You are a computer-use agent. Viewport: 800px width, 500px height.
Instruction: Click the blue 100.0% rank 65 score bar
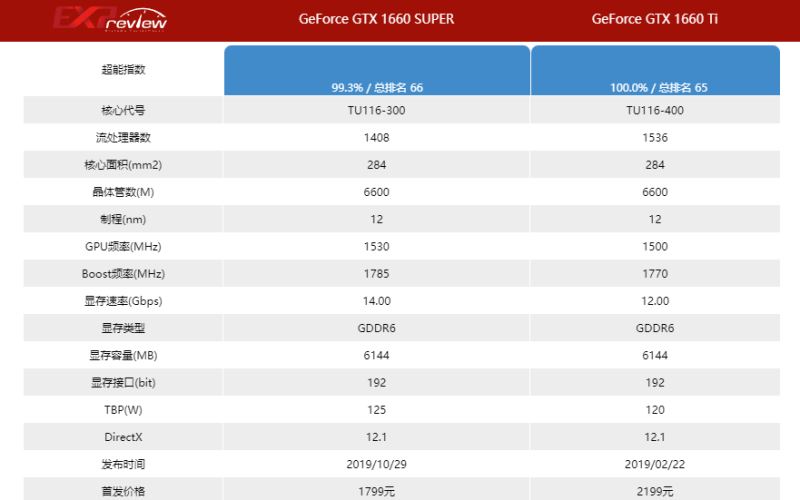click(x=655, y=70)
